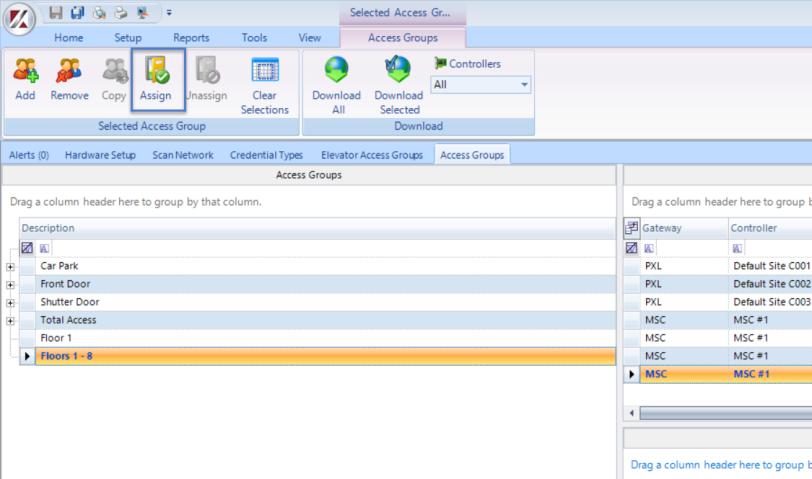Click the filter row icon under Description

pyautogui.click(x=27, y=248)
